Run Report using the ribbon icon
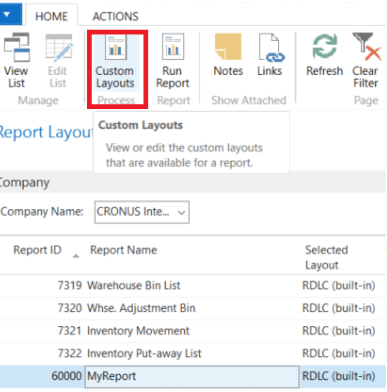Image resolution: width=387 pixels, height=392 pixels. coord(173,60)
